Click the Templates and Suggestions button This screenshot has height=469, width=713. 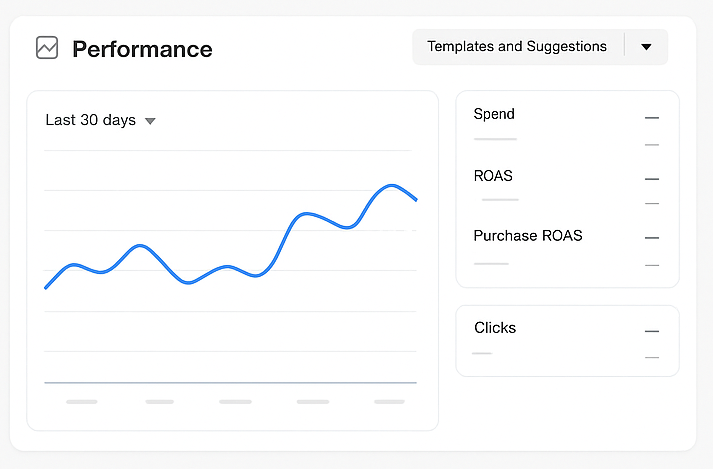point(517,47)
